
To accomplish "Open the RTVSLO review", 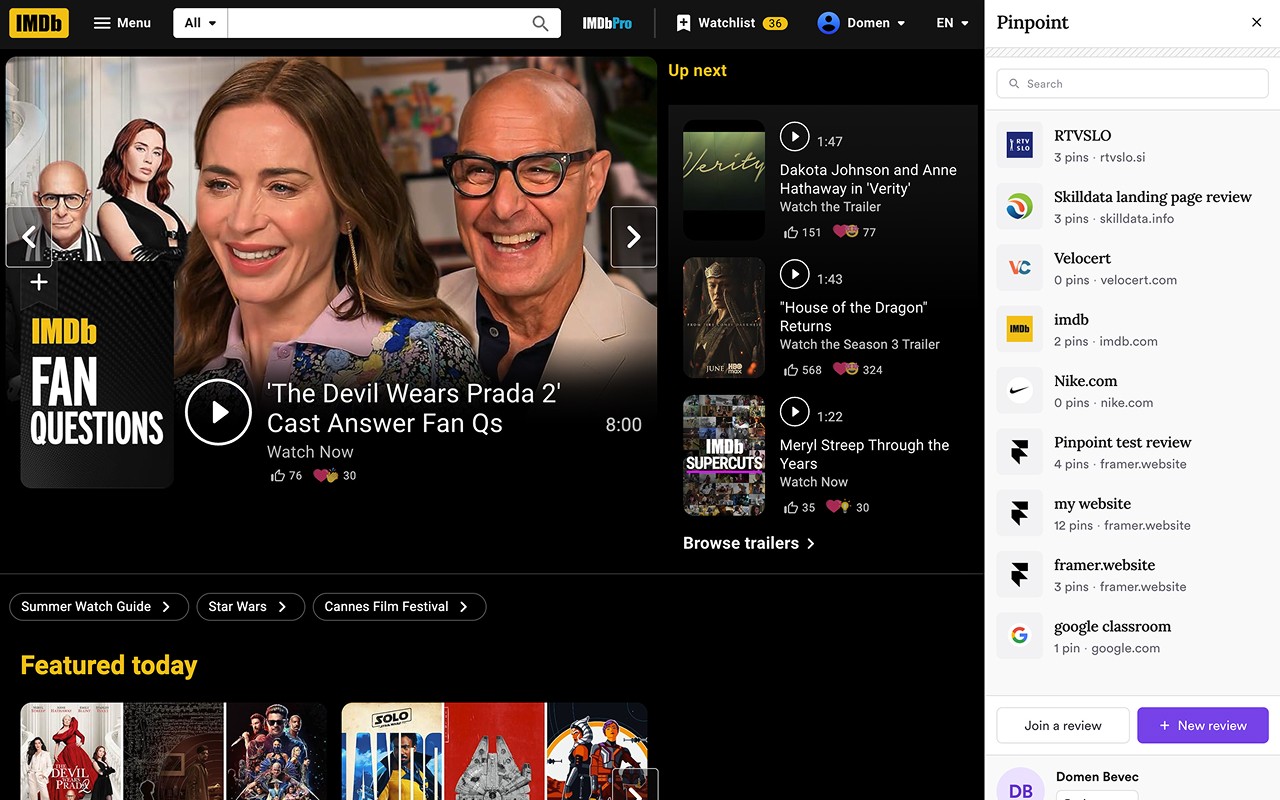I will 1132,146.
